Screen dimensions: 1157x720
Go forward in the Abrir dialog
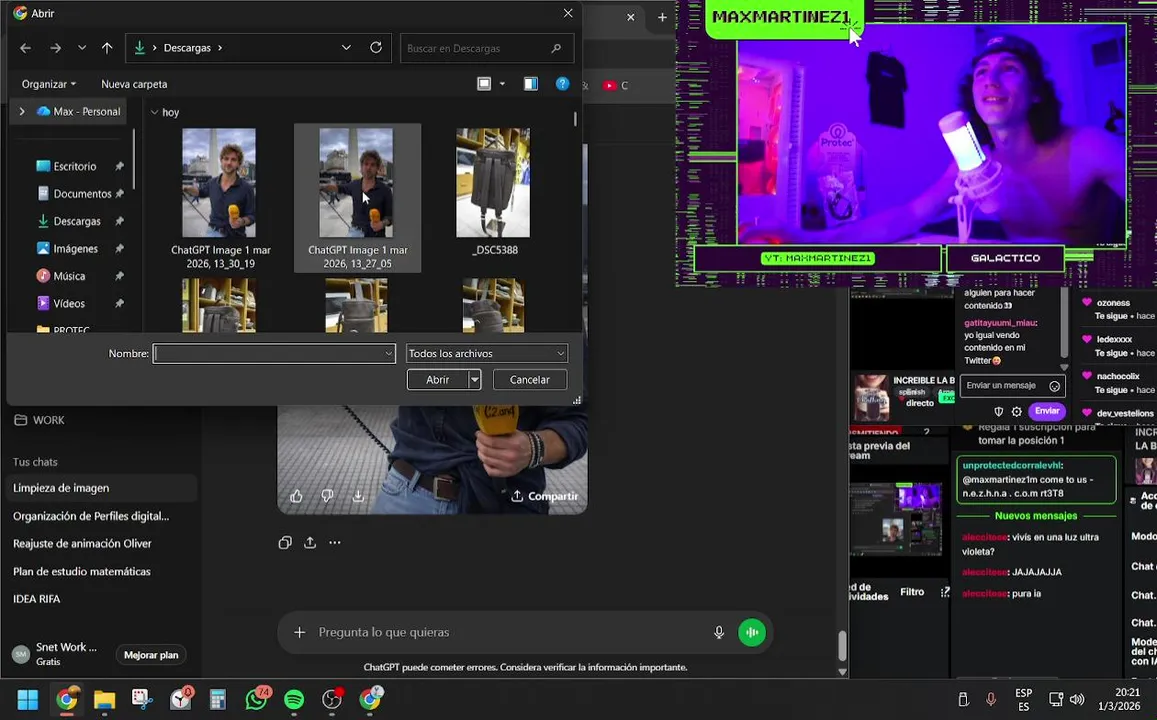click(55, 48)
